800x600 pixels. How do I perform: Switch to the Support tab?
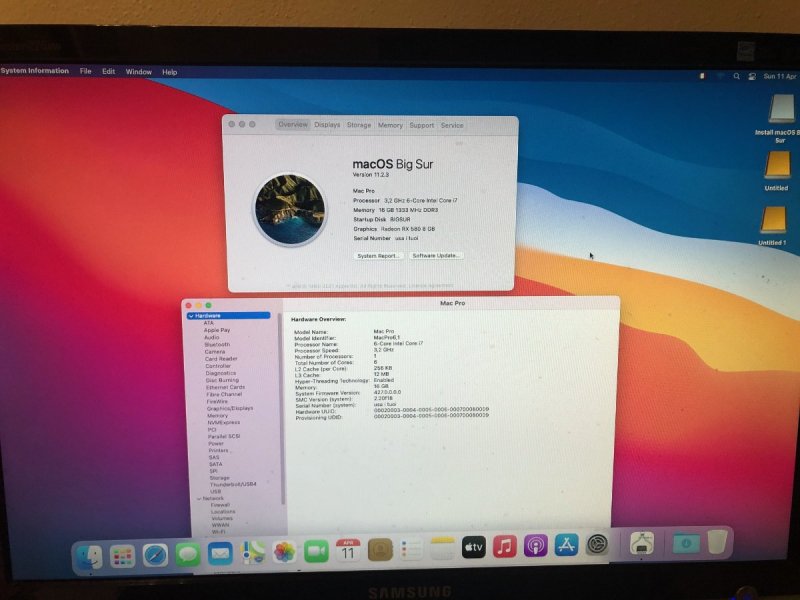coord(421,125)
